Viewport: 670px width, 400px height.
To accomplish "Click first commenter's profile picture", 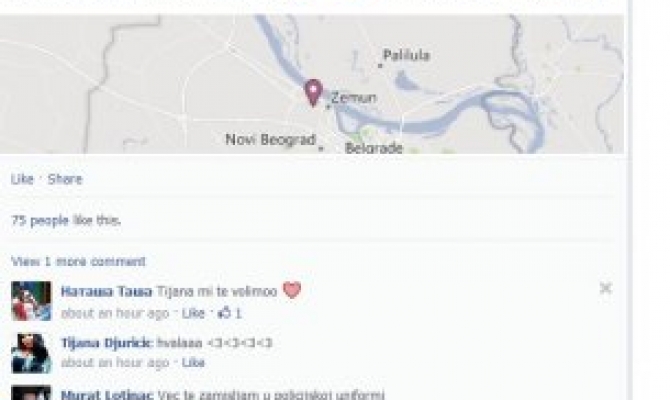I will pos(31,301).
